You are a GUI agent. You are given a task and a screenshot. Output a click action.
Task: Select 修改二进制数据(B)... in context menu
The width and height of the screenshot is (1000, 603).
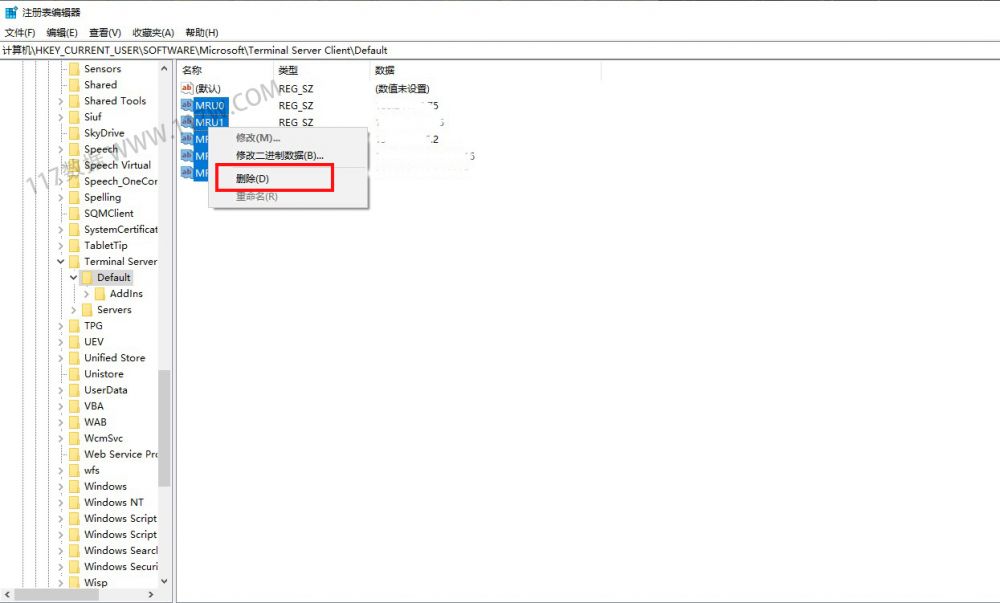pyautogui.click(x=279, y=155)
